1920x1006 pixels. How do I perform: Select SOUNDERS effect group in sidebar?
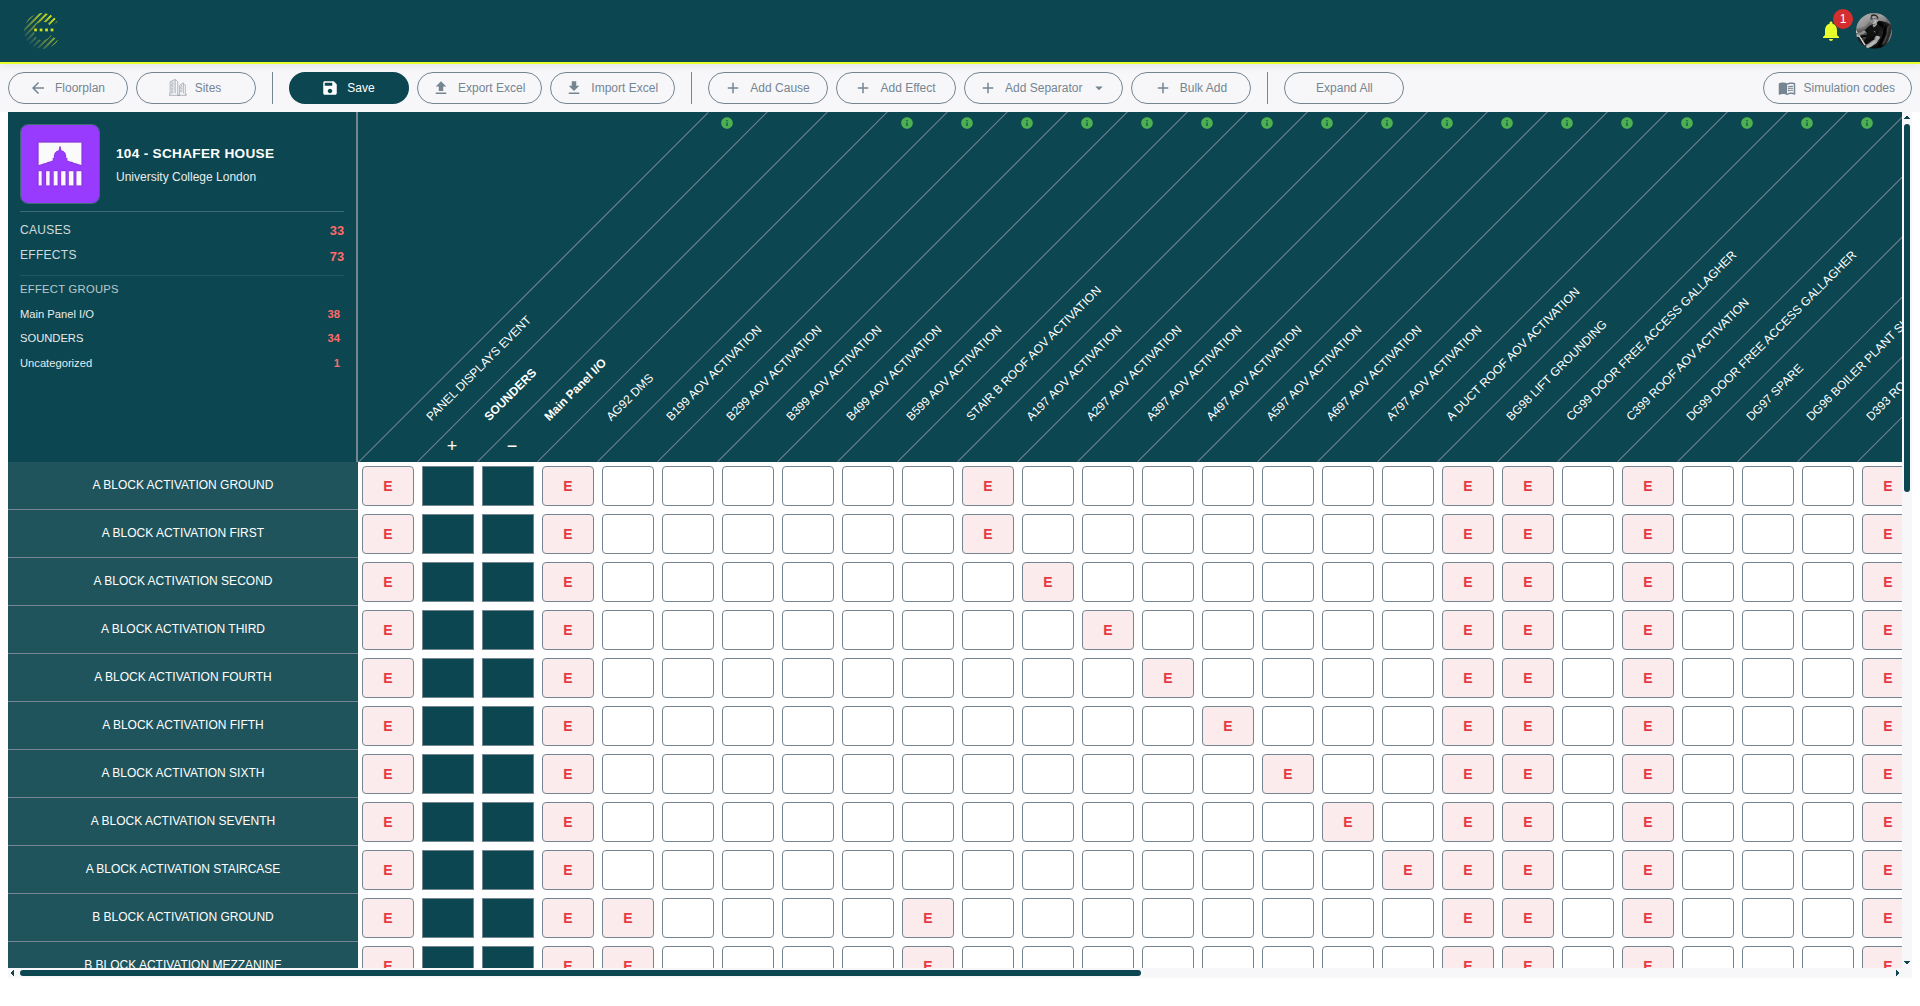[x=181, y=338]
